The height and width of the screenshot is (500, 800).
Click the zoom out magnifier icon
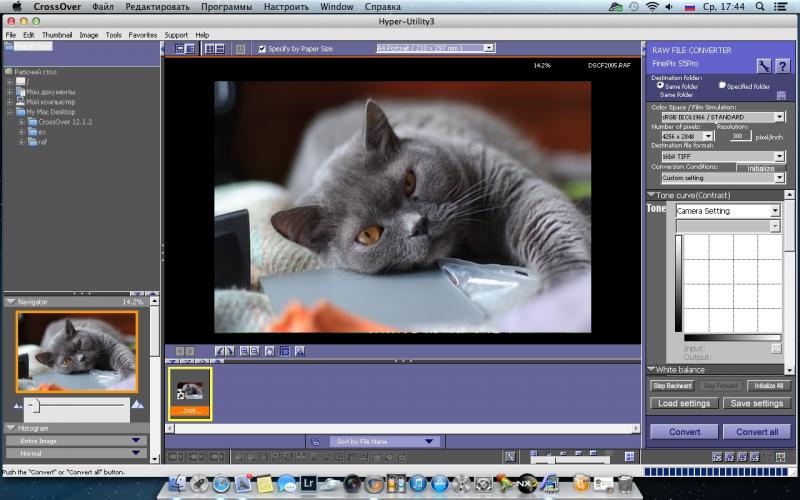(x=255, y=351)
